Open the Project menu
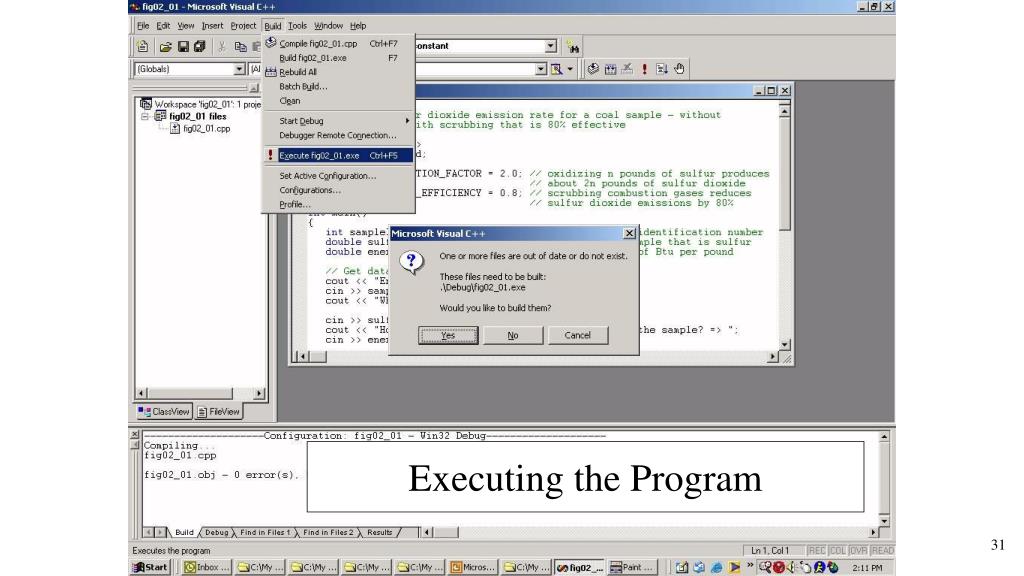 click(243, 25)
